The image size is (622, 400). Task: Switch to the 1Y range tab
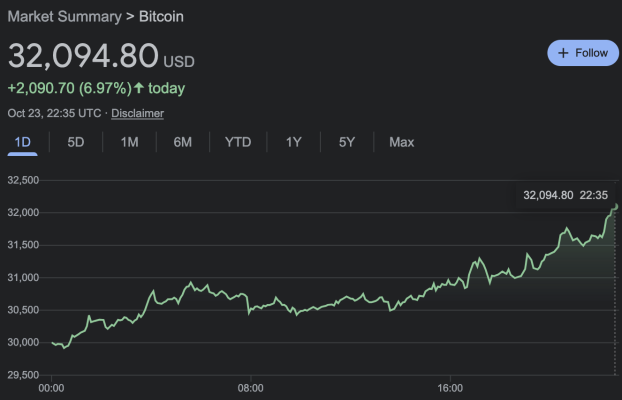(294, 142)
